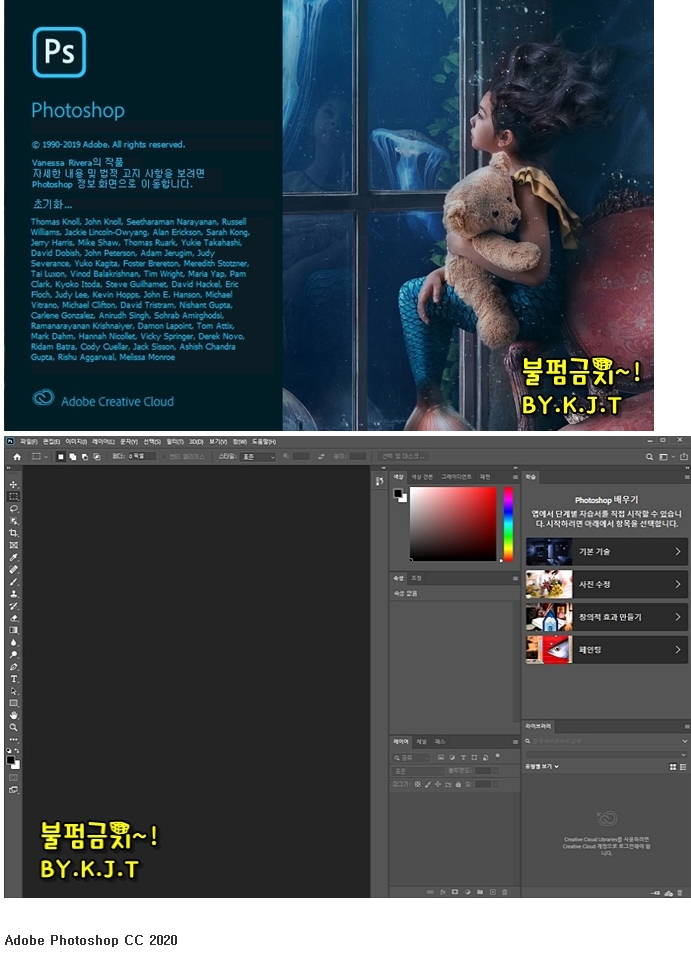This screenshot has height=955, width=691.
Task: Select the Hand tool
Action: point(13,715)
